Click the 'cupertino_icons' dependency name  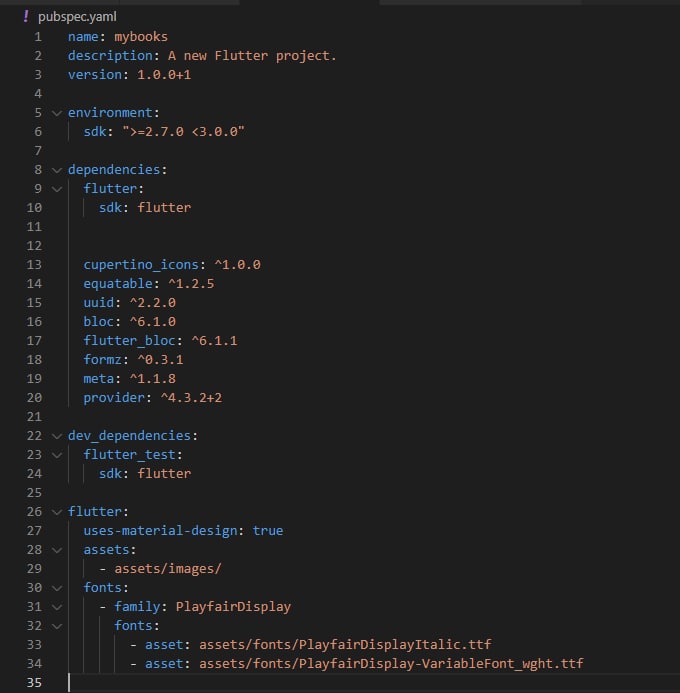[141, 265]
